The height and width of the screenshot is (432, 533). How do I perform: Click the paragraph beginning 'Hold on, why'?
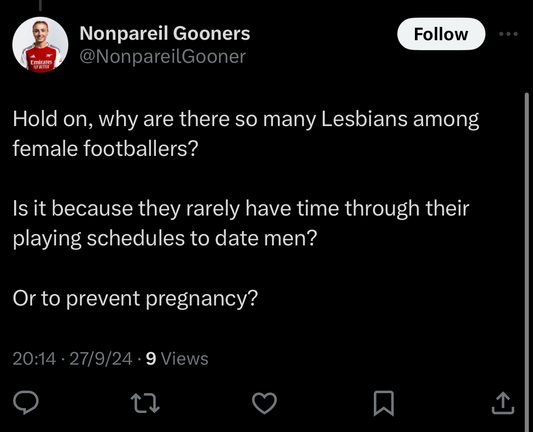coord(246,134)
